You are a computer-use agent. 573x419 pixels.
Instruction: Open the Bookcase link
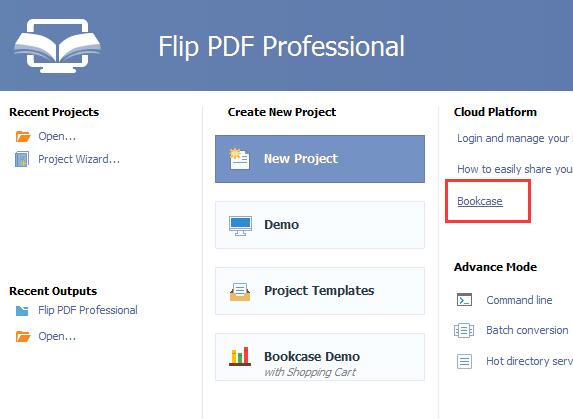(480, 201)
